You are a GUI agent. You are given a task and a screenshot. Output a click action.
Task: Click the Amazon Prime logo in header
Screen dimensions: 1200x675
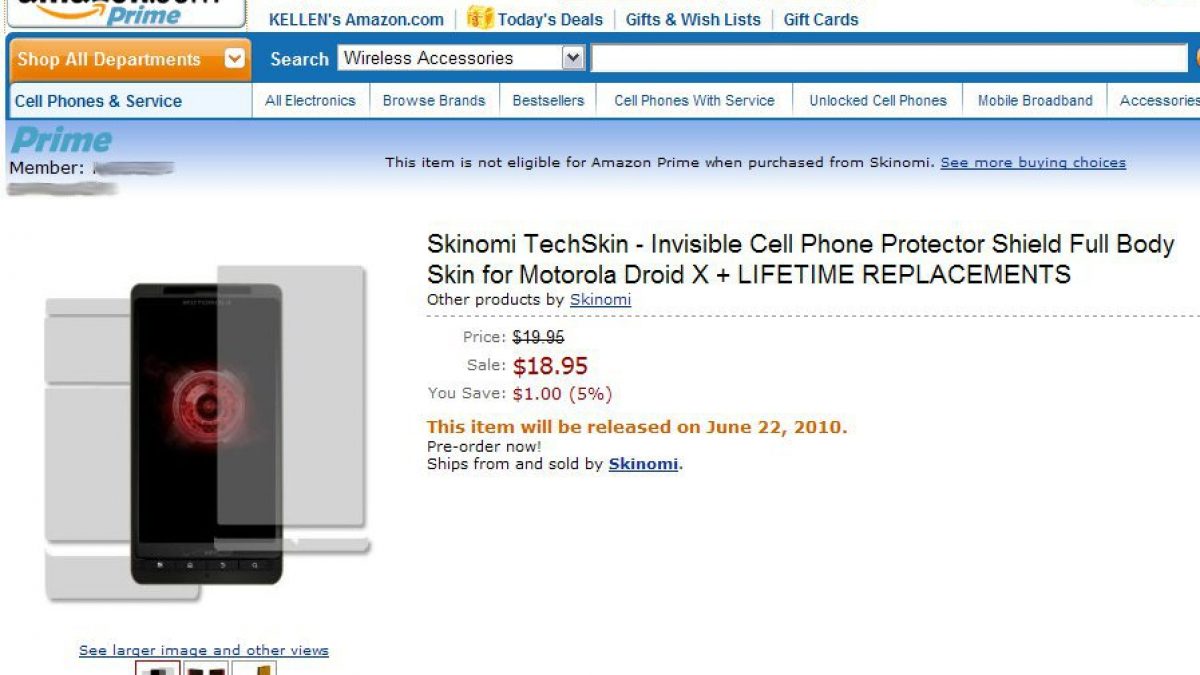coord(127,12)
